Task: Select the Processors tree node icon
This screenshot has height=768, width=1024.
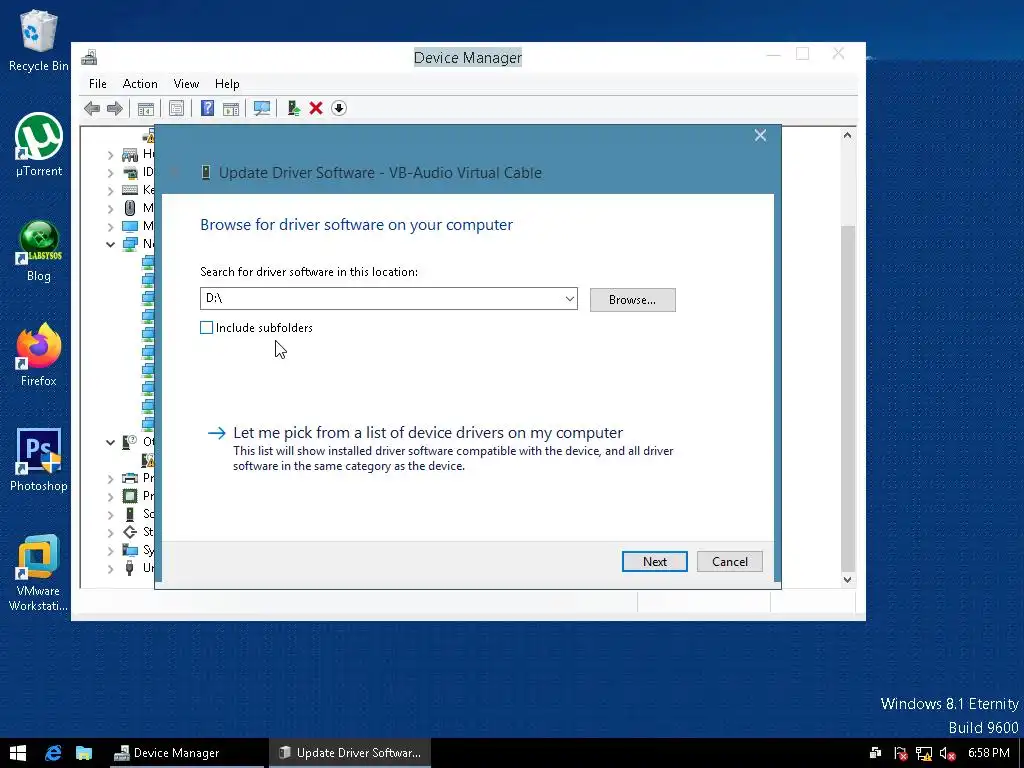Action: pyautogui.click(x=130, y=496)
